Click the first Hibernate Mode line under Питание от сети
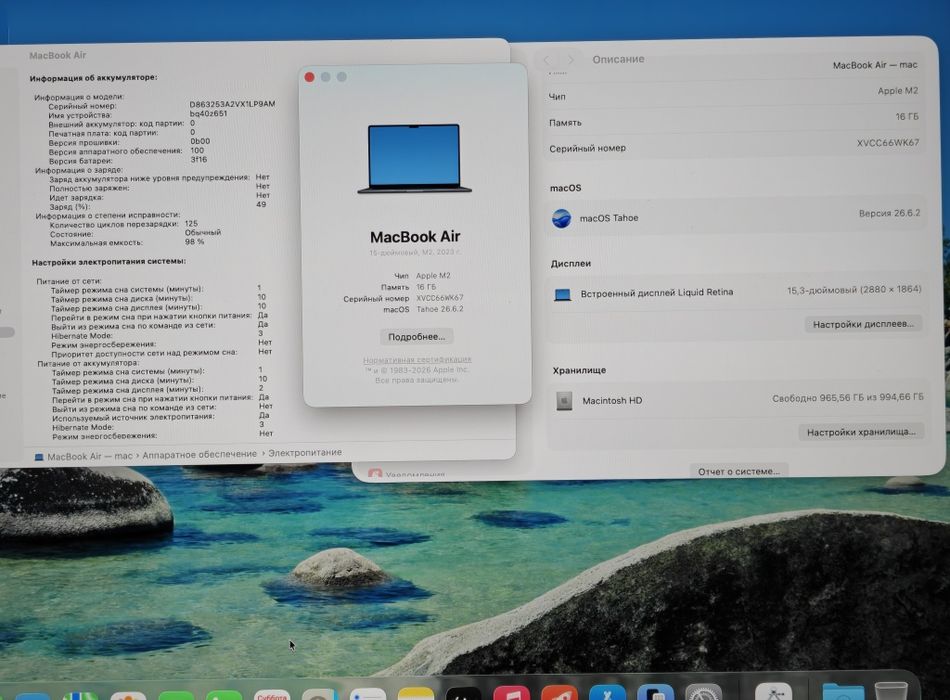Viewport: 950px width, 700px height. [x=158, y=335]
